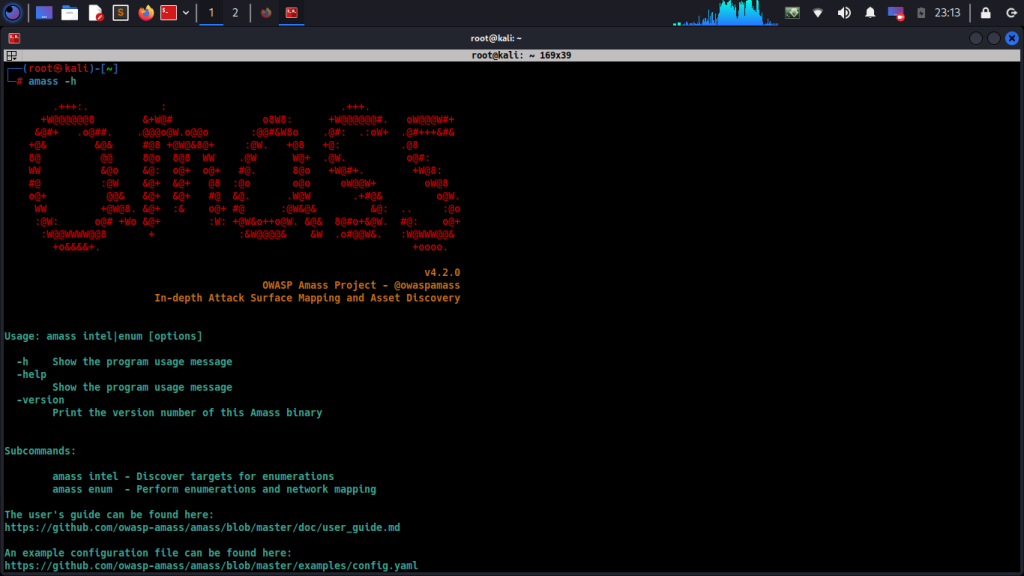This screenshot has height=576, width=1024.
Task: Click the "-help" option text
Action: coord(31,374)
